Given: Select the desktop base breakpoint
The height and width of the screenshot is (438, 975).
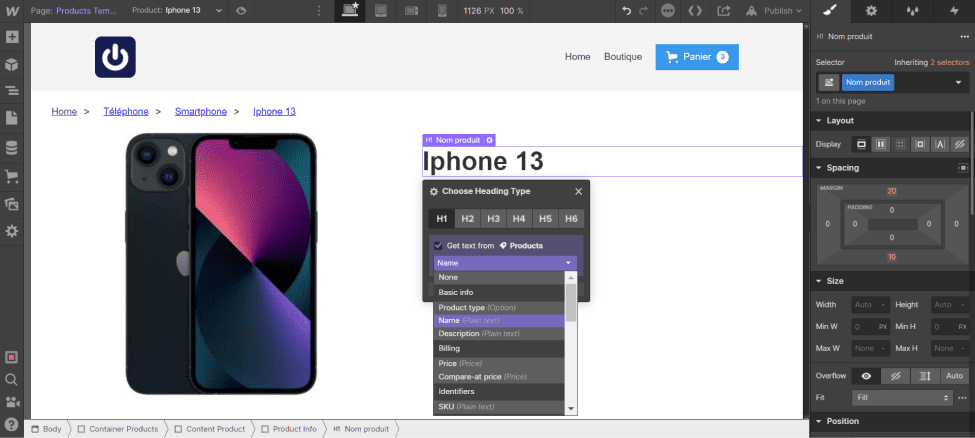Looking at the screenshot, I should click(x=350, y=11).
